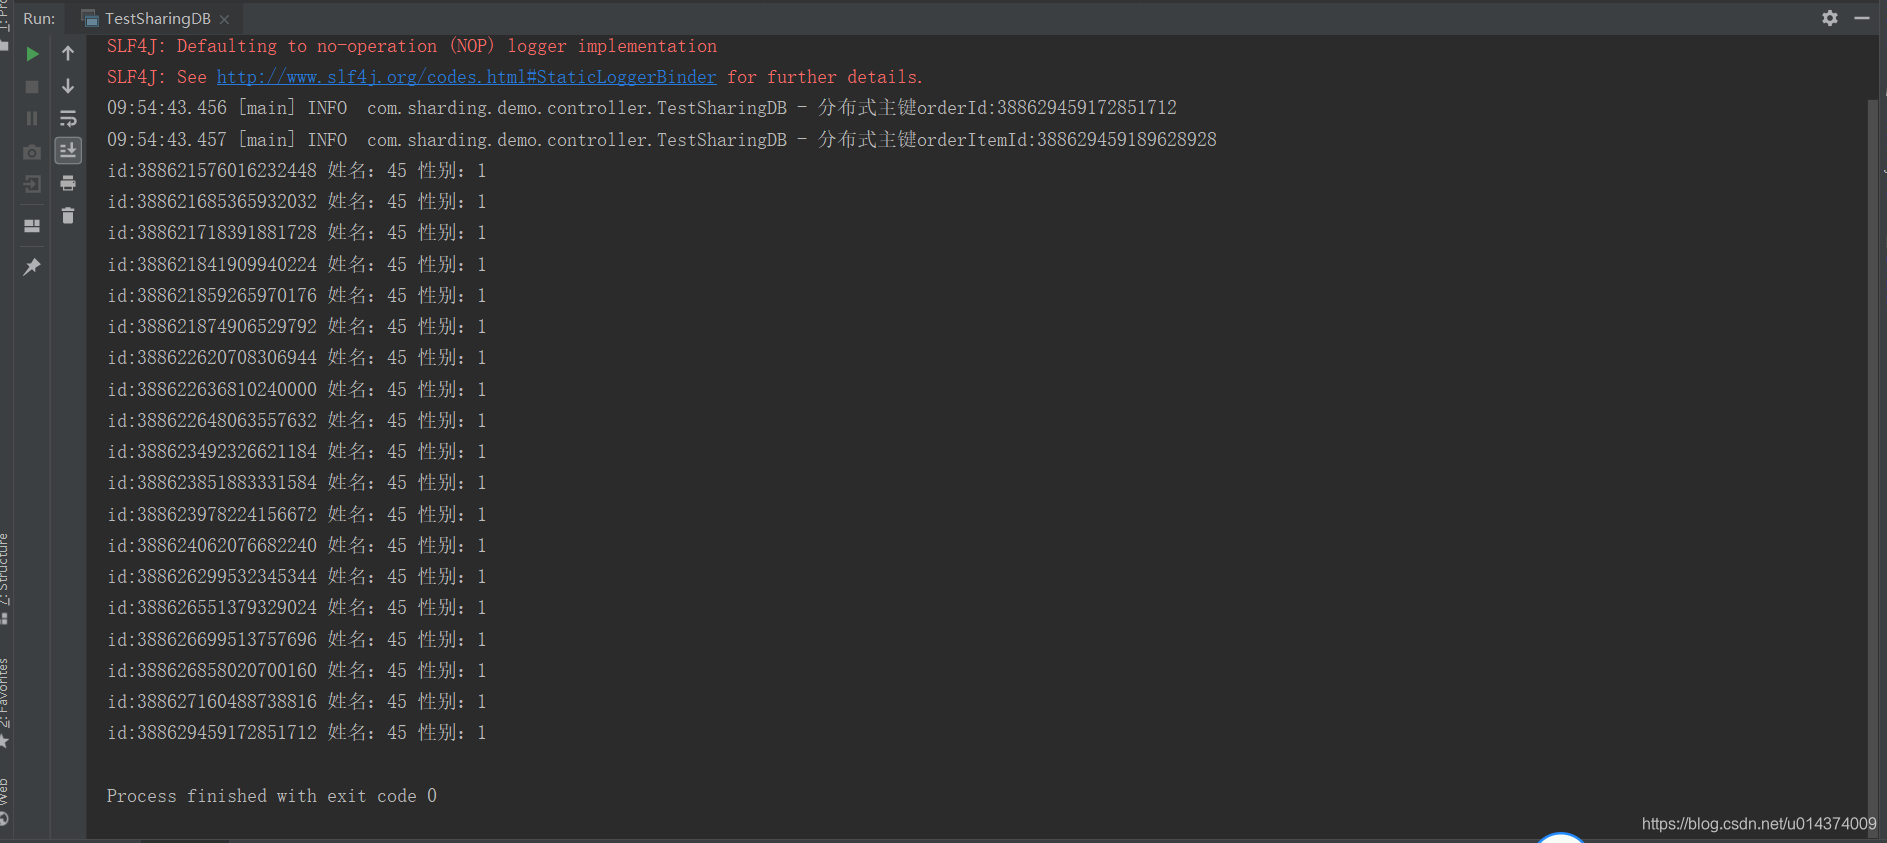Click the Stop process square icon
The height and width of the screenshot is (843, 1887).
pos(32,87)
